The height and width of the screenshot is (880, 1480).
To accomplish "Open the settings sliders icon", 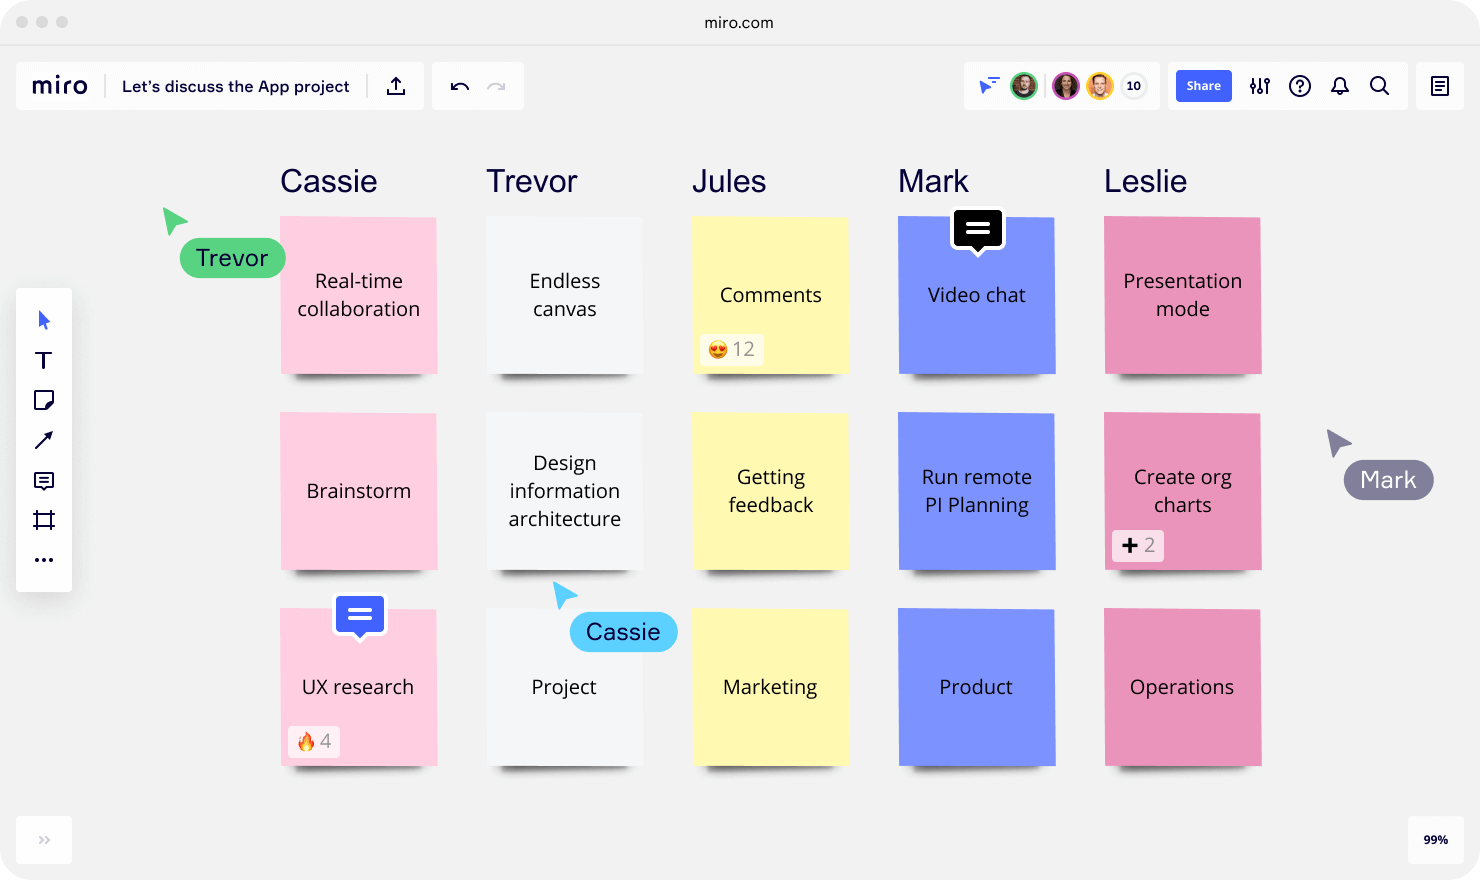I will point(1260,86).
